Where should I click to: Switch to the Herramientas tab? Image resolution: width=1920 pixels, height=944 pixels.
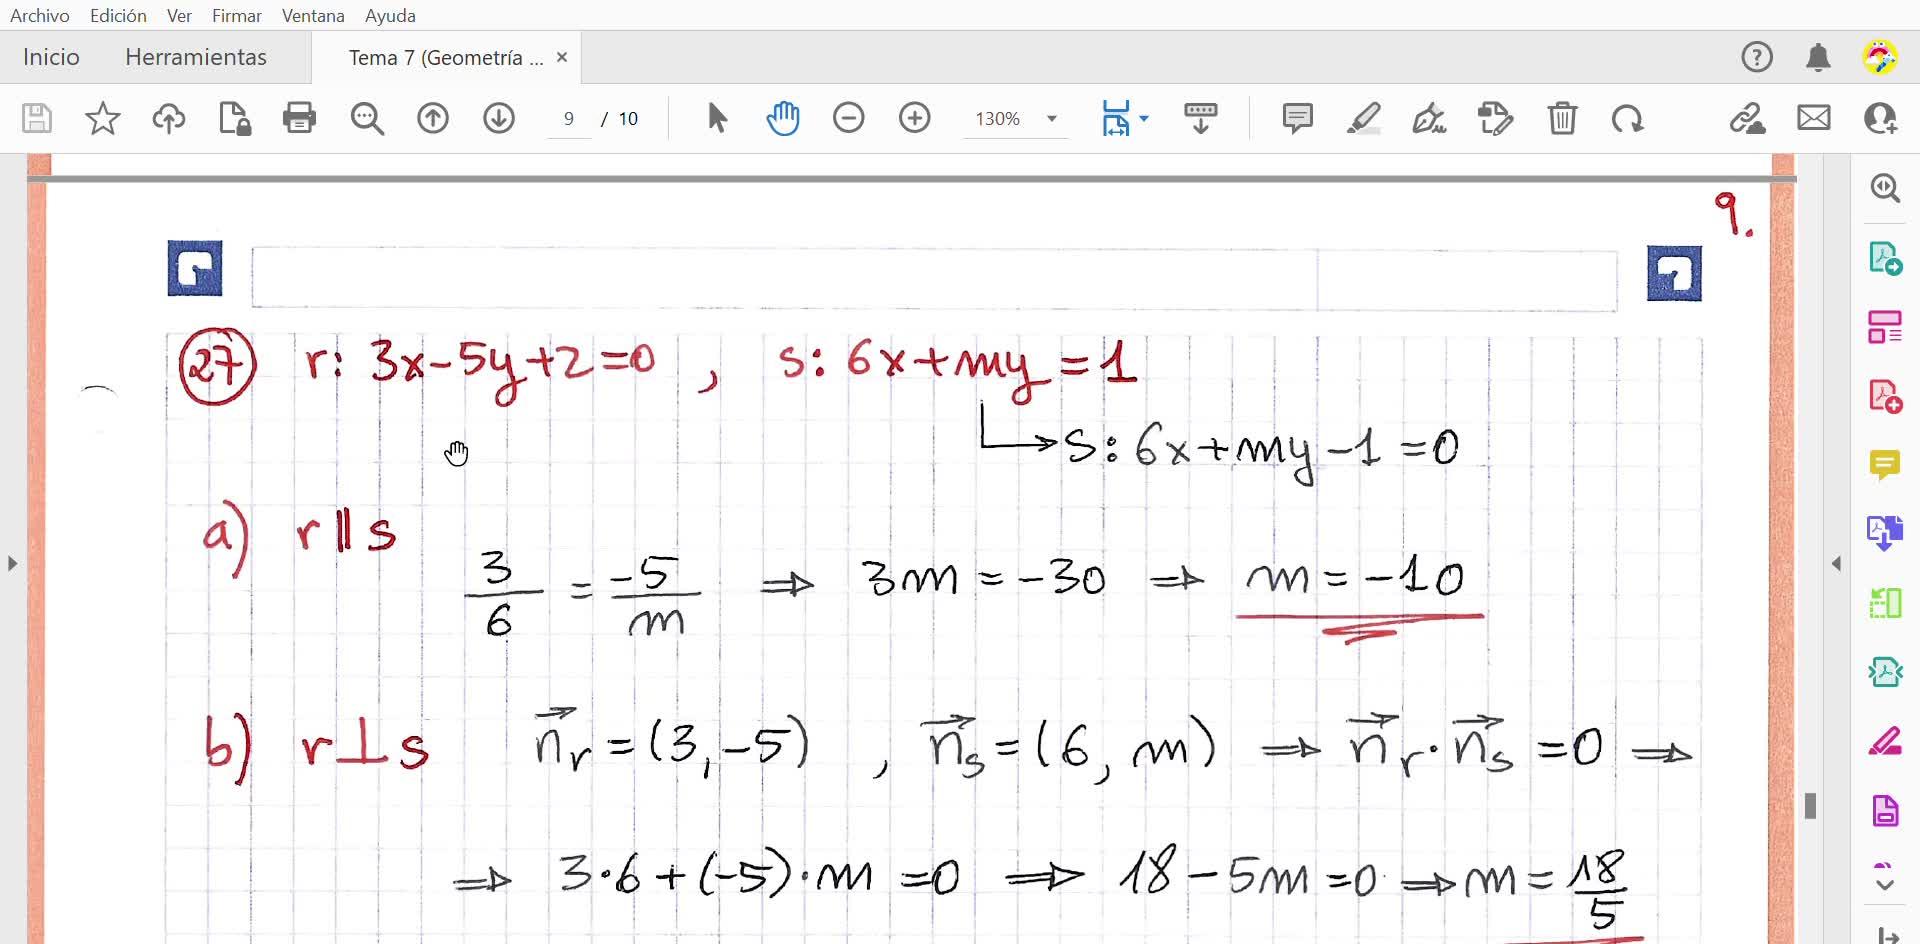click(x=196, y=57)
